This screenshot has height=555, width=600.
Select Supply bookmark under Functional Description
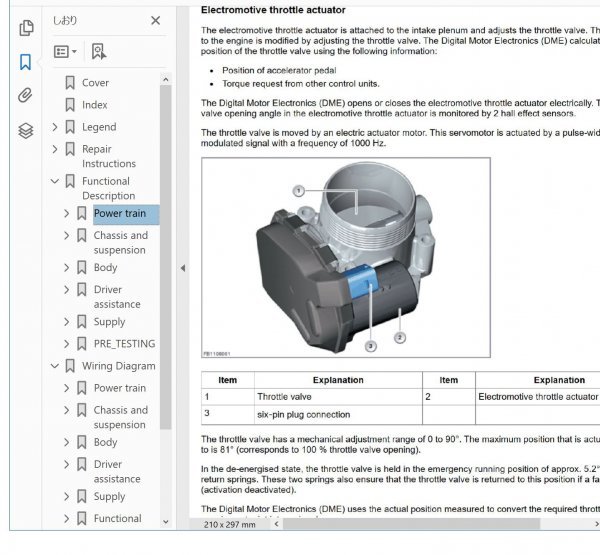(109, 322)
